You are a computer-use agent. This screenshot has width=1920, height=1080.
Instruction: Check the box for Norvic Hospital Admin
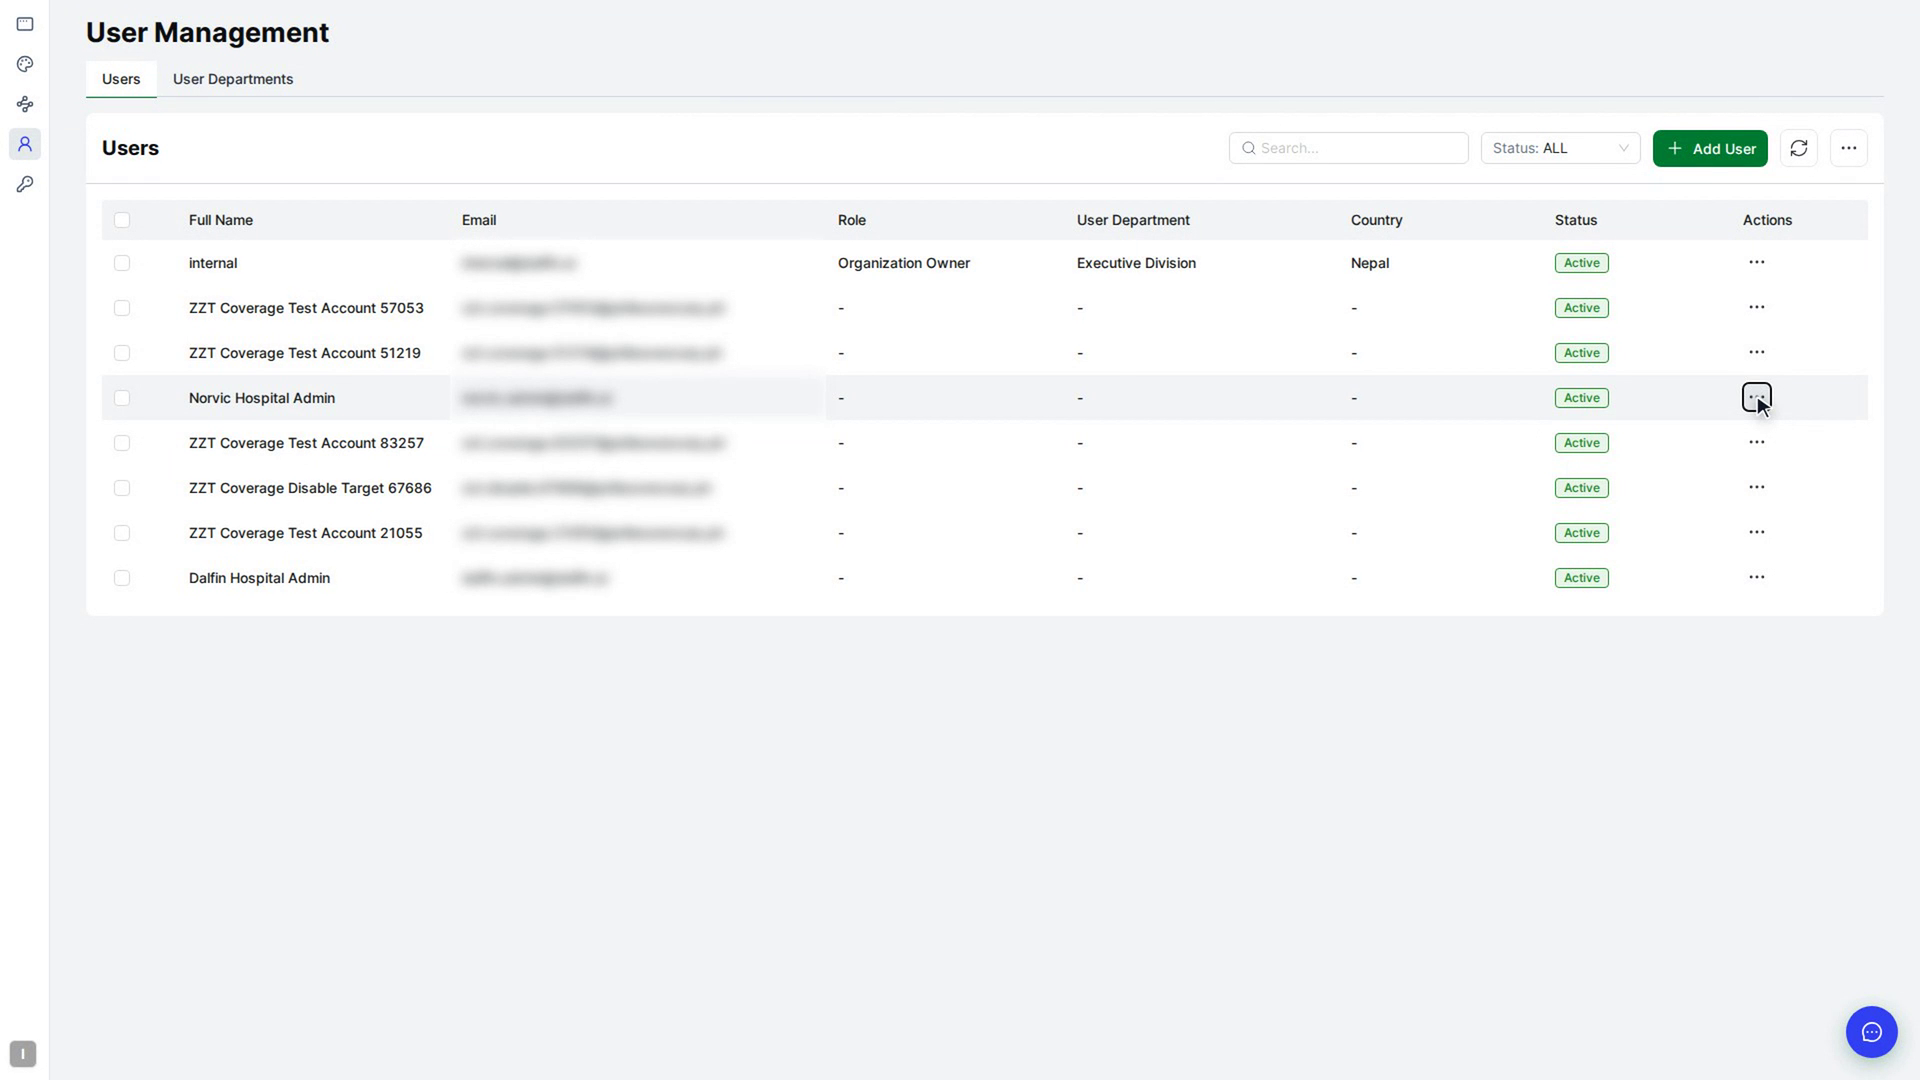[122, 398]
